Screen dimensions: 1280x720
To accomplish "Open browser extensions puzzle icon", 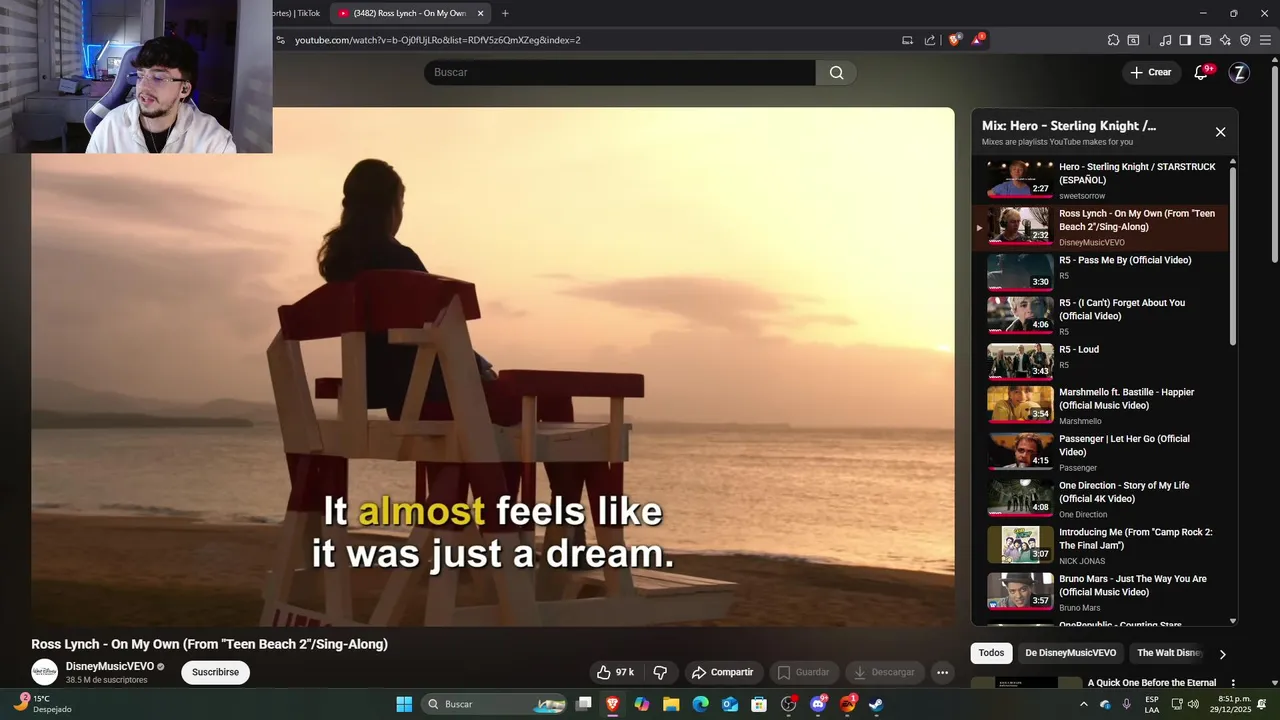I will (1113, 40).
